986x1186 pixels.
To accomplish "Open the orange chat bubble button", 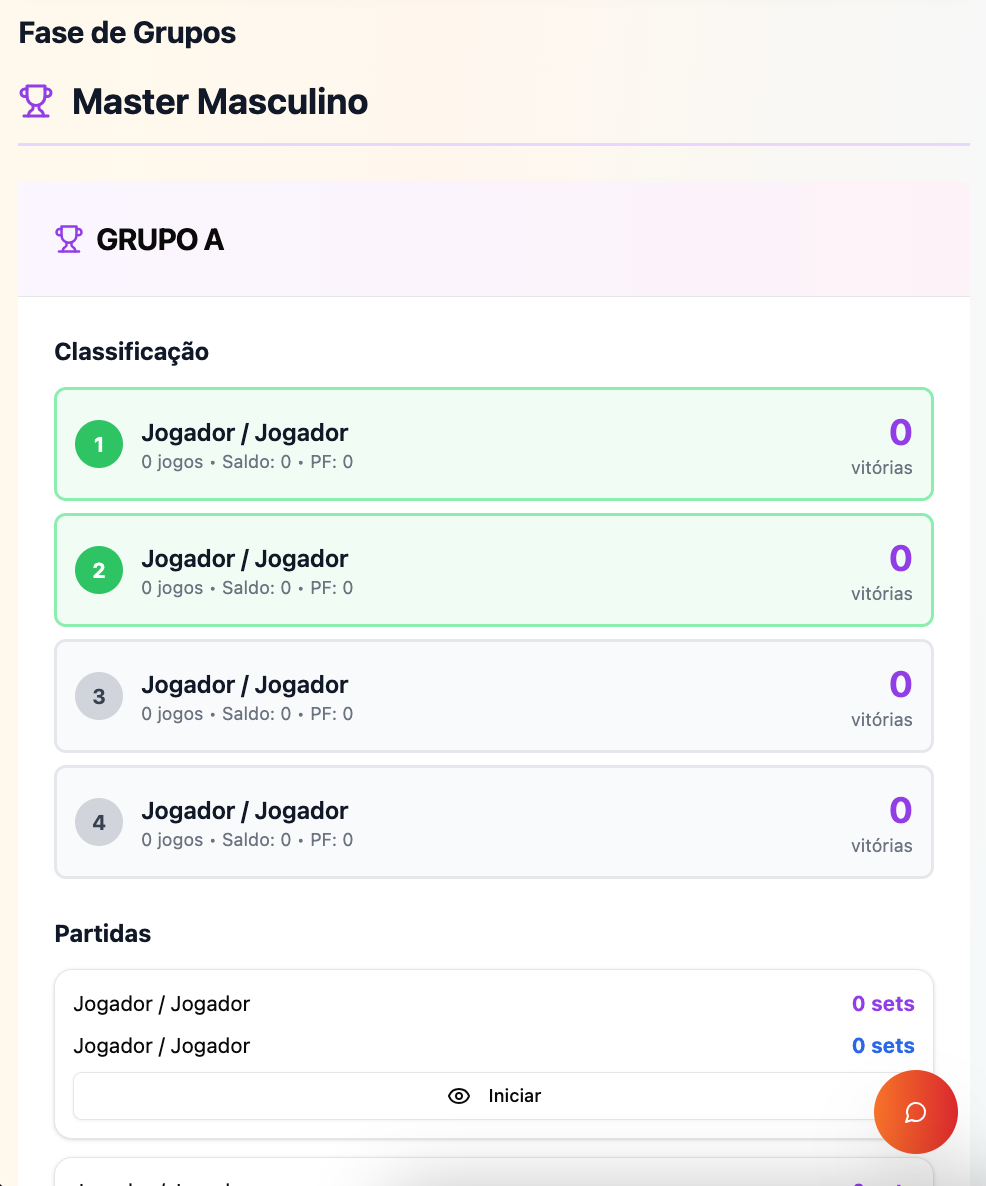I will pos(915,1112).
